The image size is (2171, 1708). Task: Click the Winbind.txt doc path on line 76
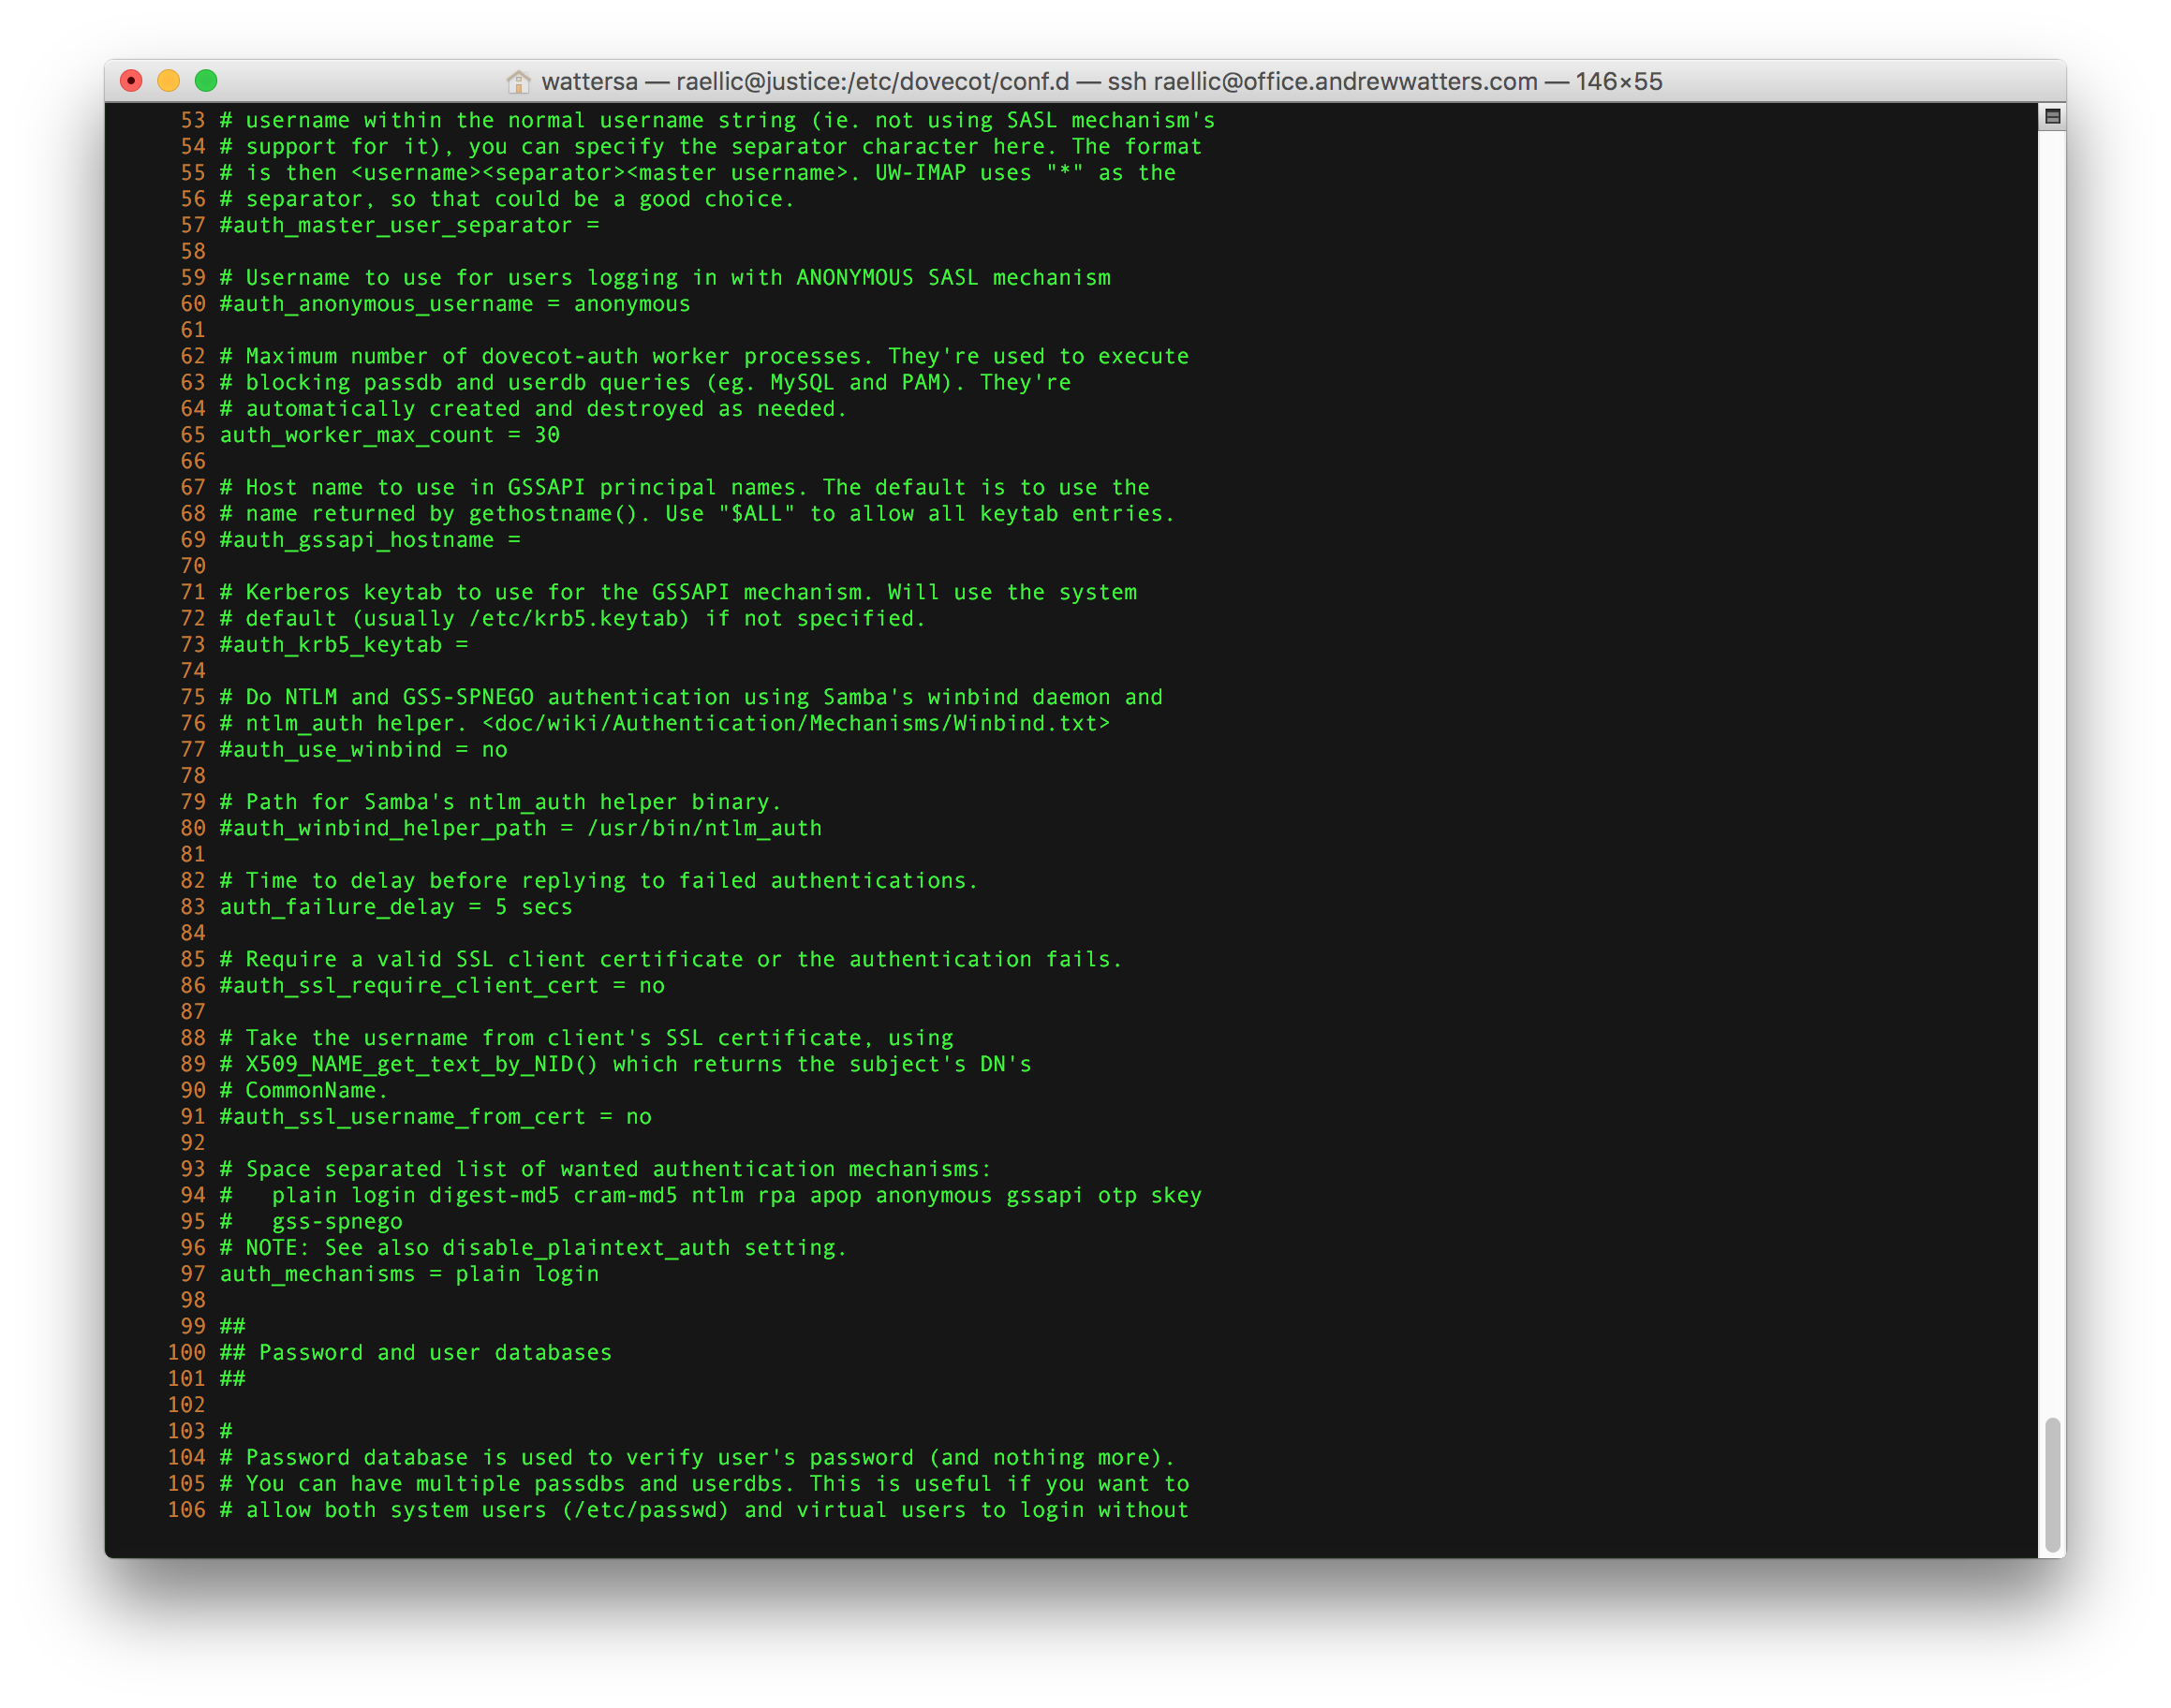pos(796,723)
